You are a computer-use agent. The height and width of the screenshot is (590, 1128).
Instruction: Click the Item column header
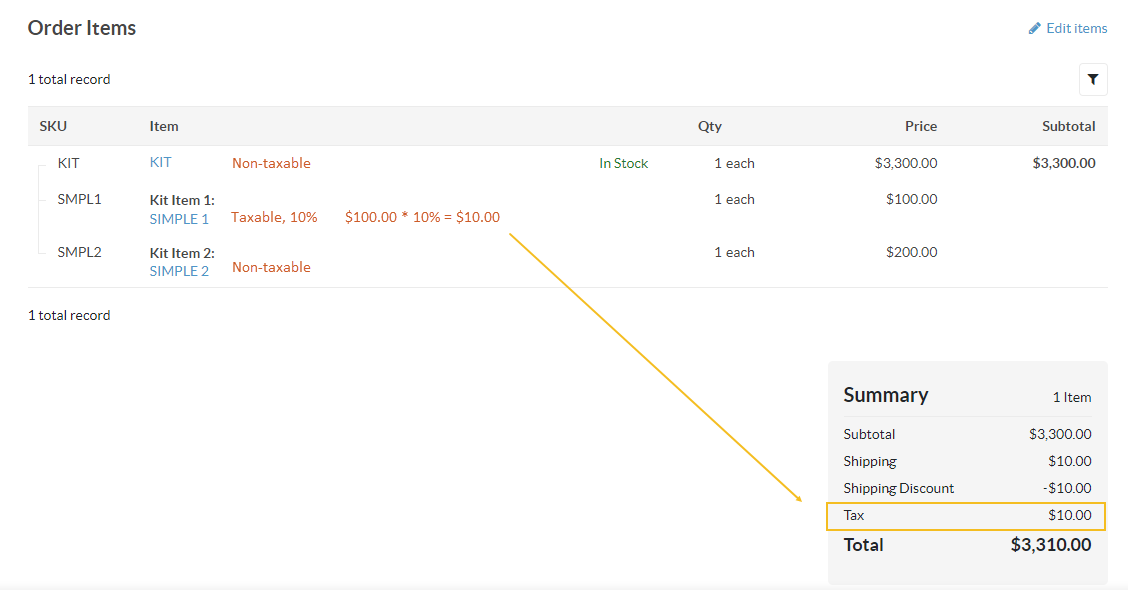pyautogui.click(x=164, y=126)
